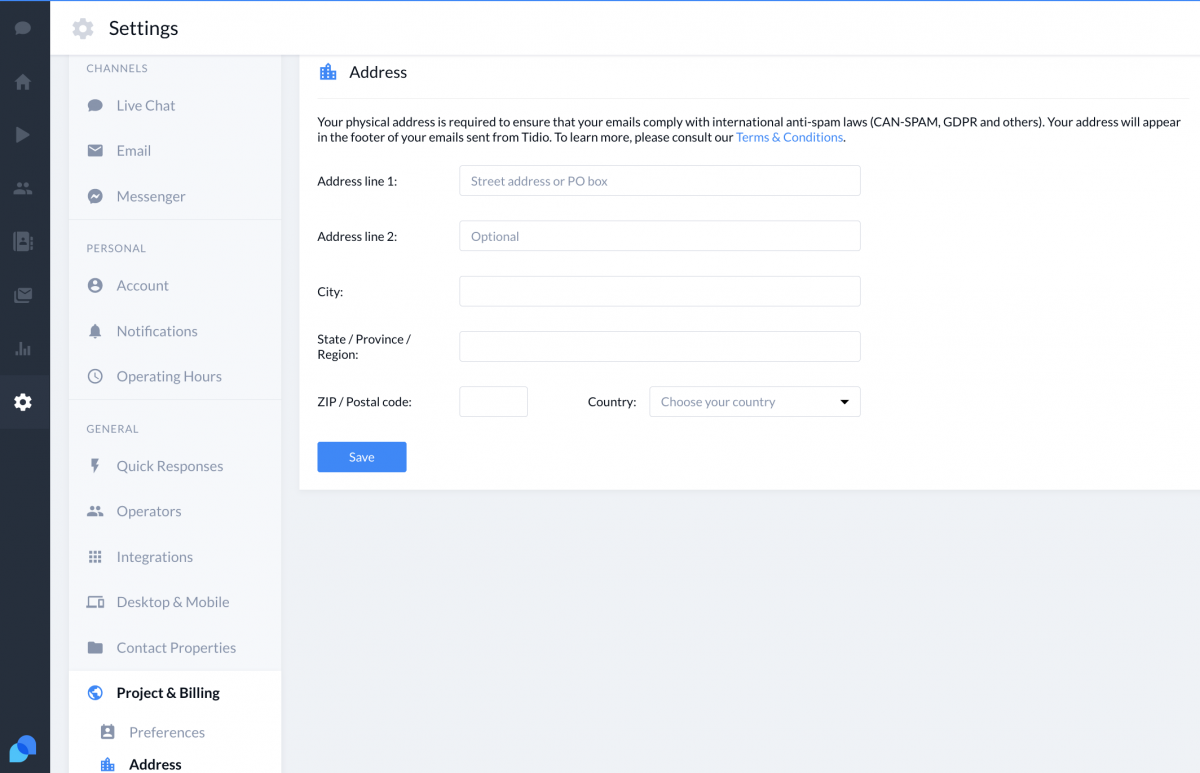The height and width of the screenshot is (773, 1200).
Task: Focus the City input field
Action: (x=660, y=291)
